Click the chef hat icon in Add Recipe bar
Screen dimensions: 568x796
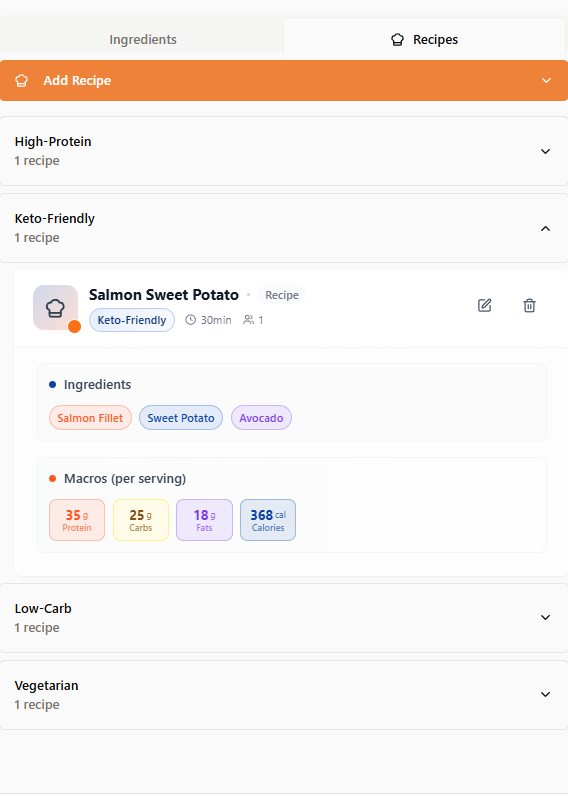point(21,81)
